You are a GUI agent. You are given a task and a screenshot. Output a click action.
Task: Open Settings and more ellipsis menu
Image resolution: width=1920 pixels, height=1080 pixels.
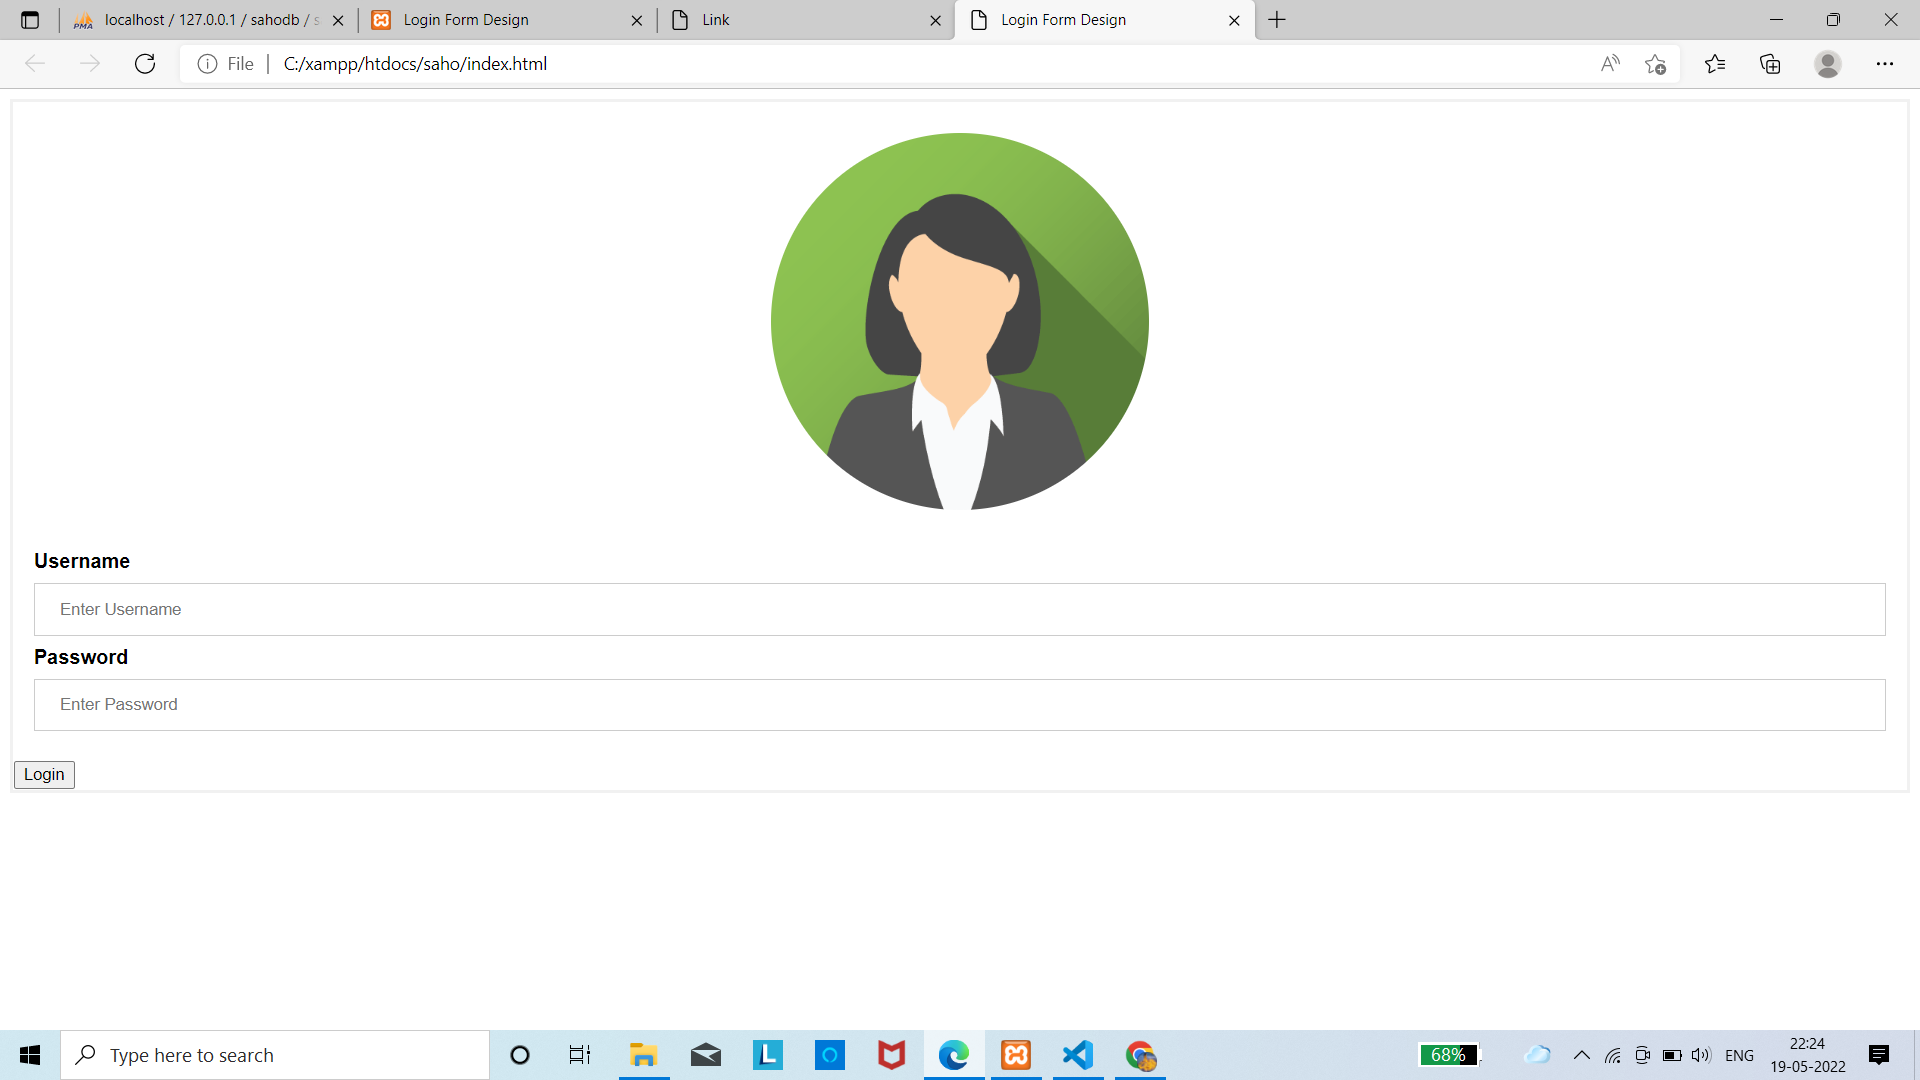[1884, 64]
